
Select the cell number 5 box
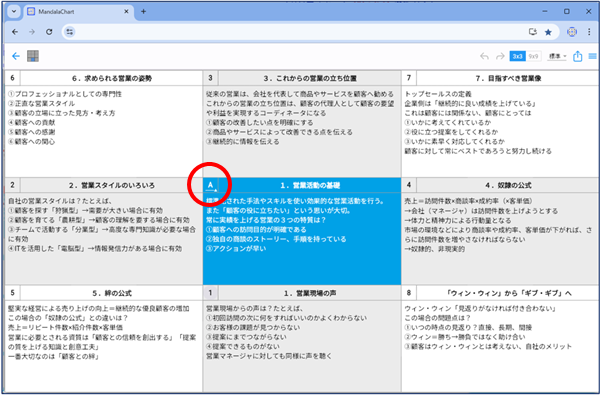click(x=13, y=293)
